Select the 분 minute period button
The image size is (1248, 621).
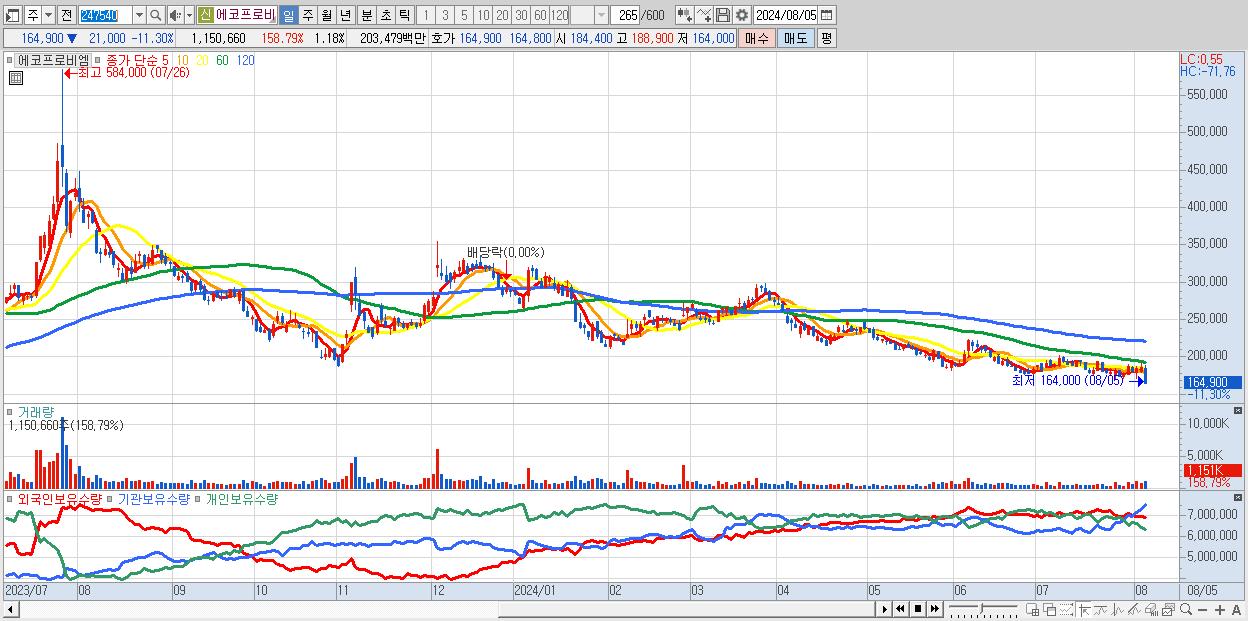[366, 15]
